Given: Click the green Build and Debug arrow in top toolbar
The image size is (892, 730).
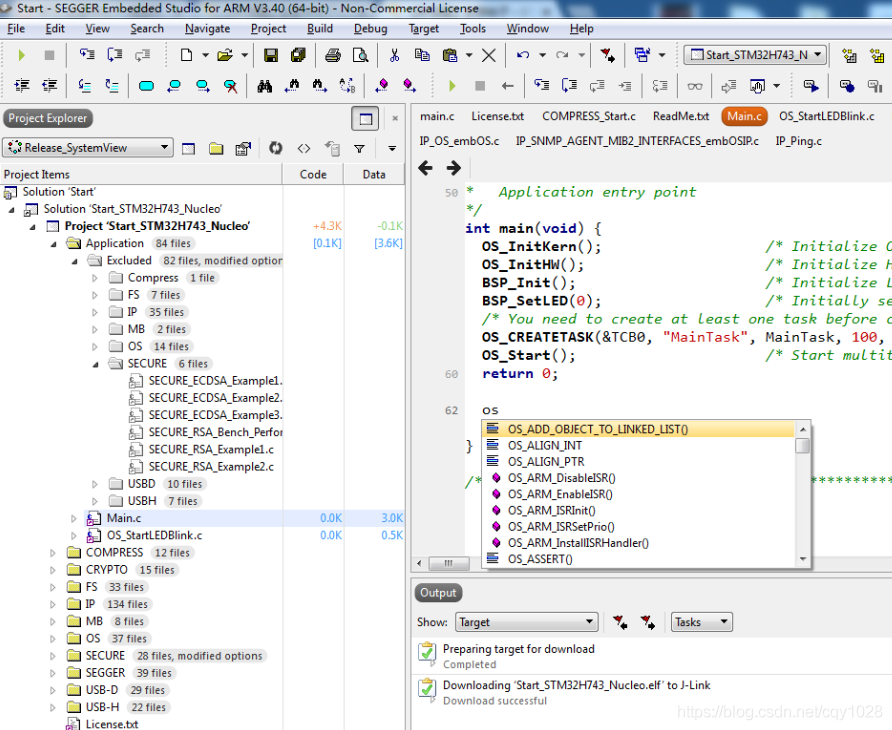Looking at the screenshot, I should [x=22, y=55].
